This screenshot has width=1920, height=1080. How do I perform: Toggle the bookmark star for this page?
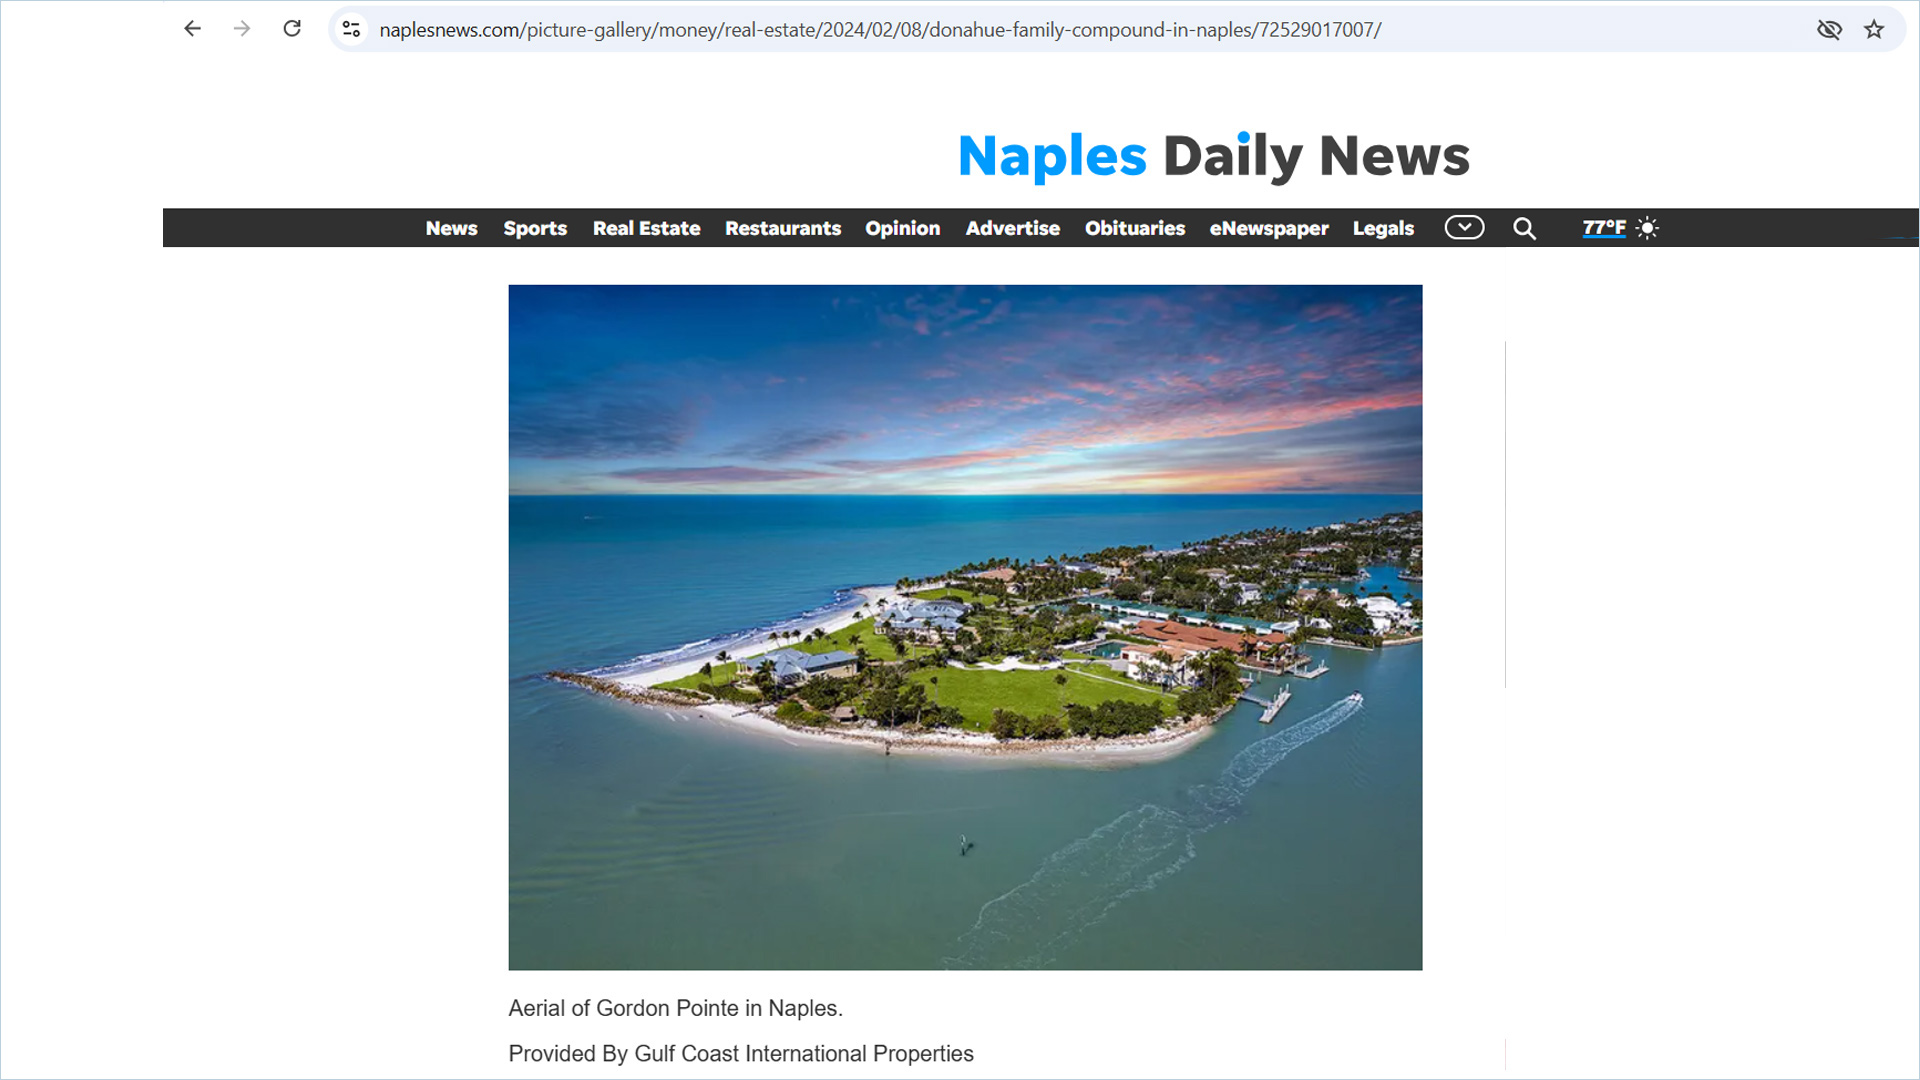click(1874, 28)
